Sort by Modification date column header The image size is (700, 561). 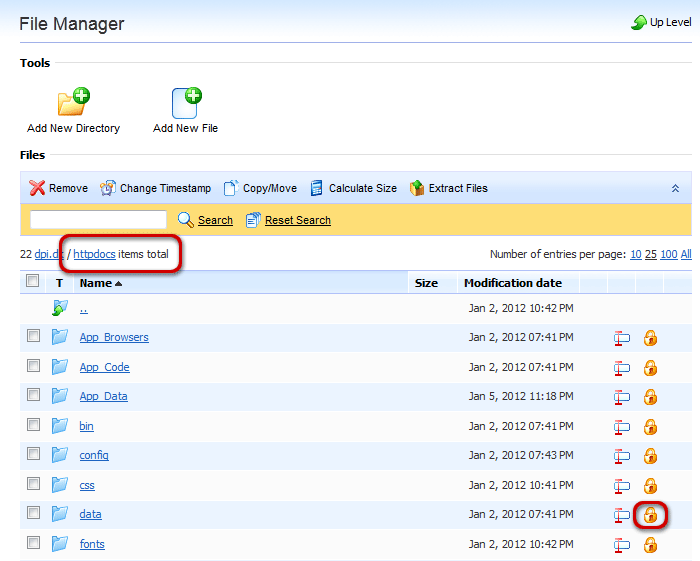coord(513,283)
